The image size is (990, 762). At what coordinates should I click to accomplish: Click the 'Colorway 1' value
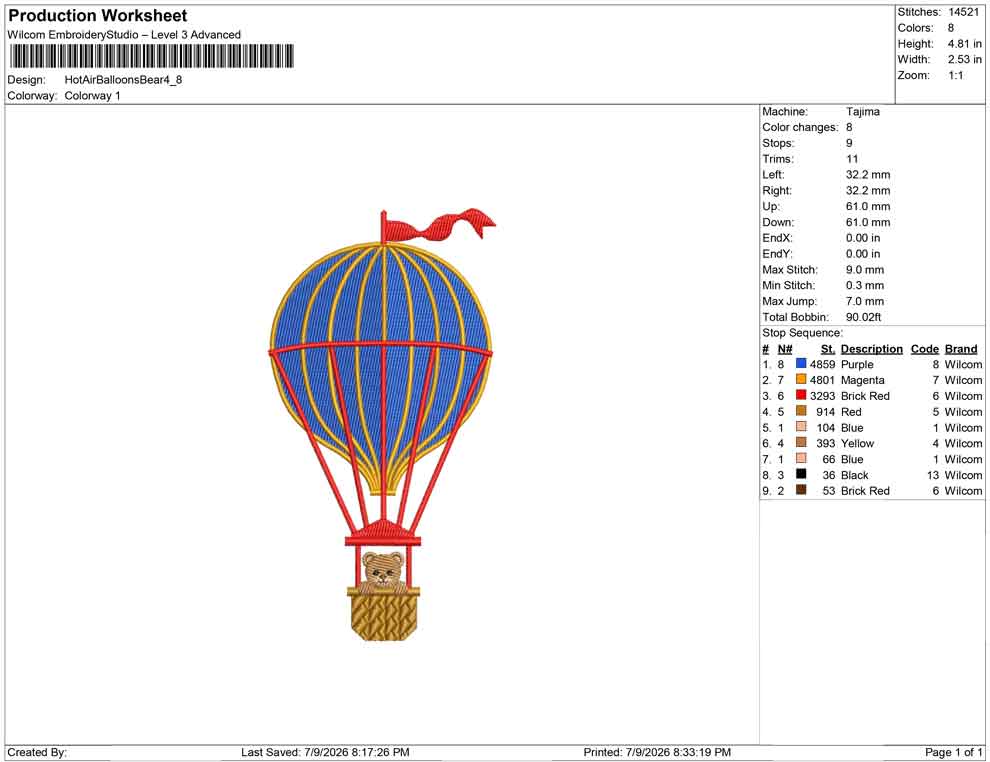tap(92, 96)
